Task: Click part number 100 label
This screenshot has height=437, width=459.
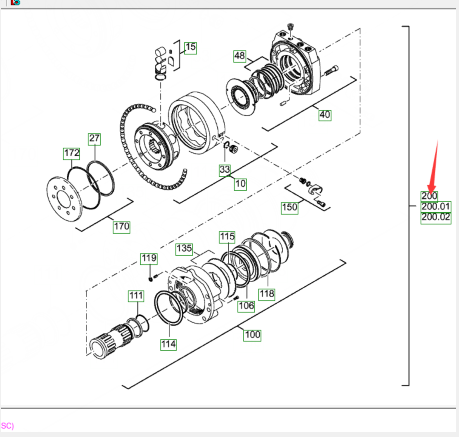Action: [x=252, y=335]
